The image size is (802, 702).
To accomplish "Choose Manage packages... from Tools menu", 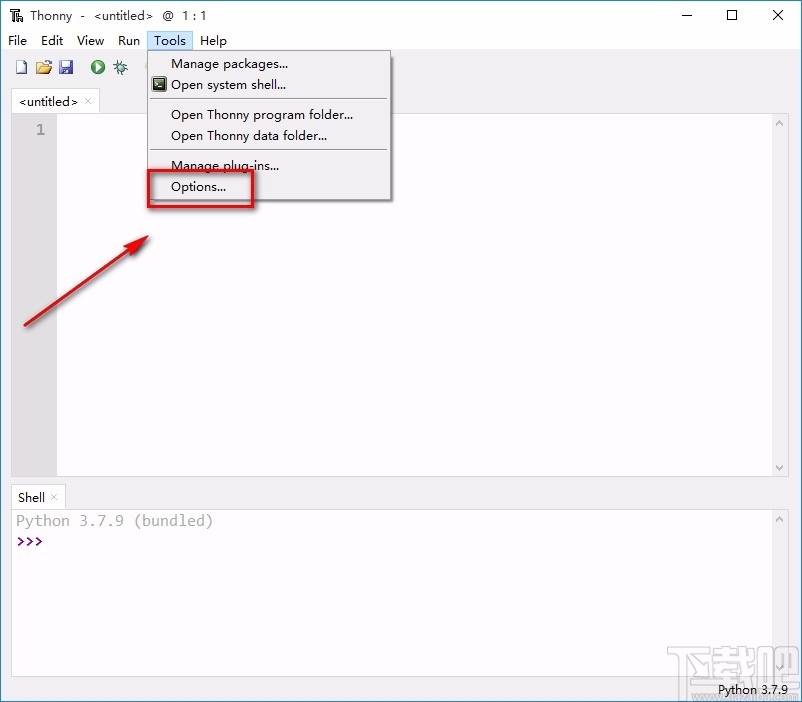I will tap(229, 64).
